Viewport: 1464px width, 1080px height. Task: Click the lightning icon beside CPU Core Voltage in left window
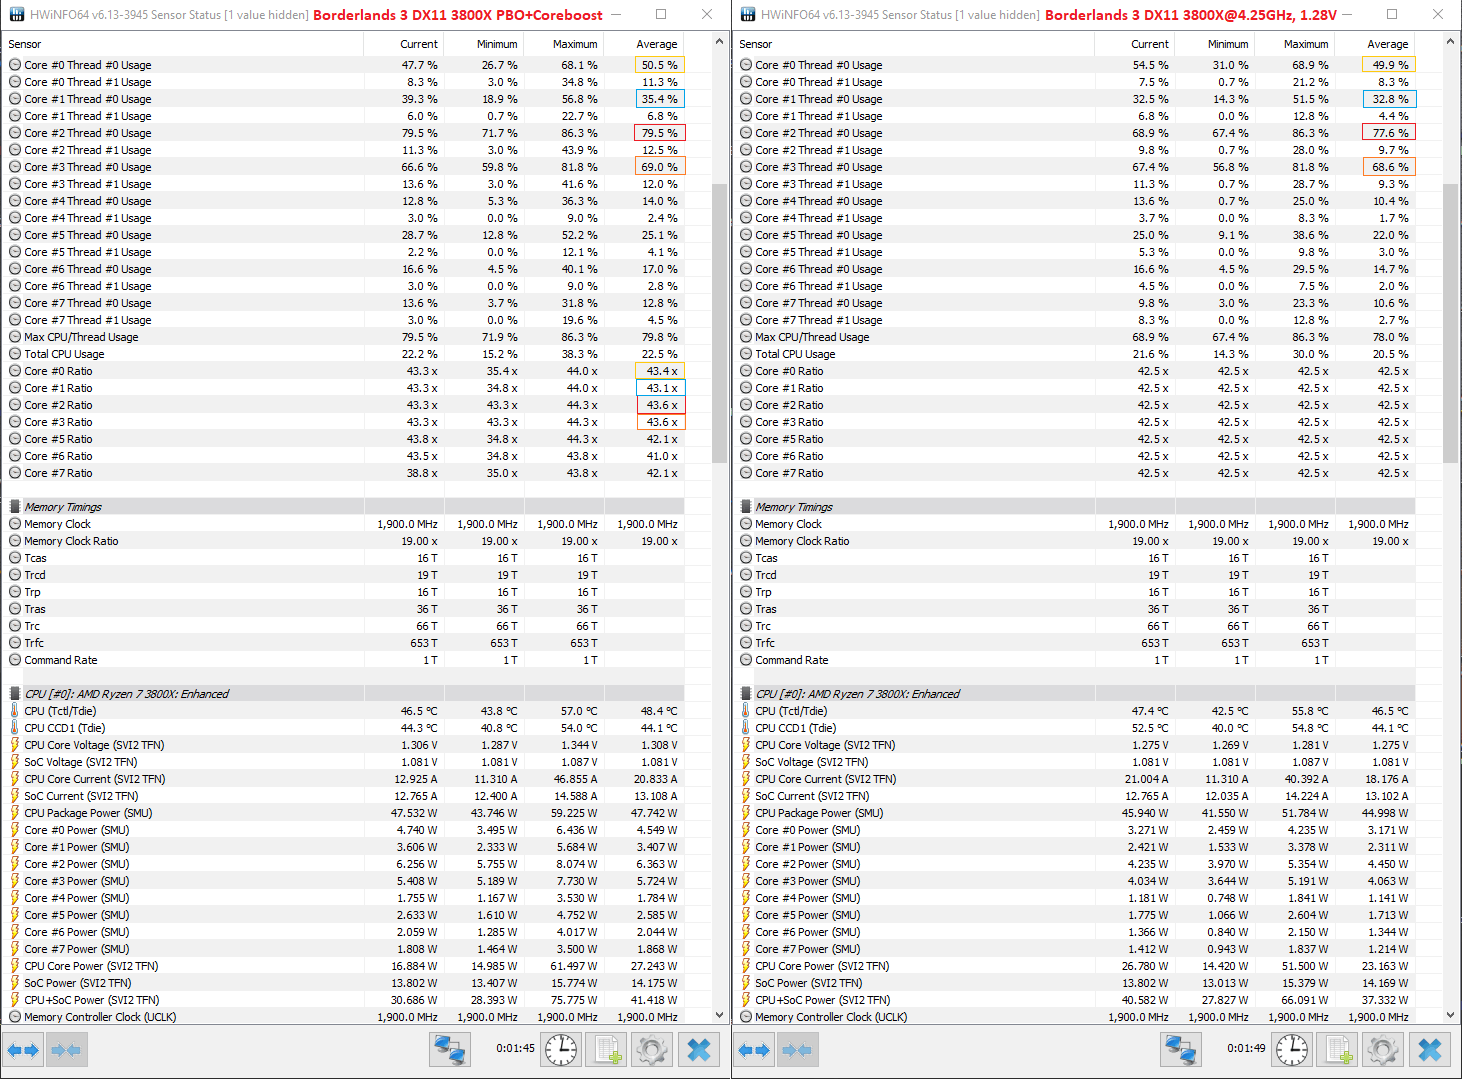click(15, 745)
